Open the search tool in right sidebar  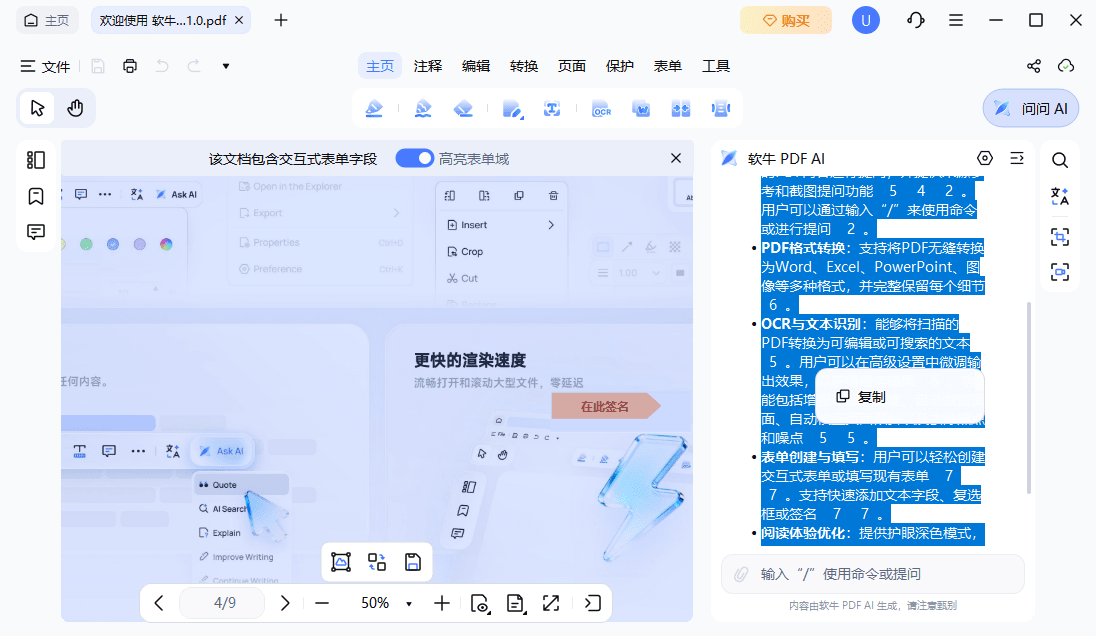1060,160
